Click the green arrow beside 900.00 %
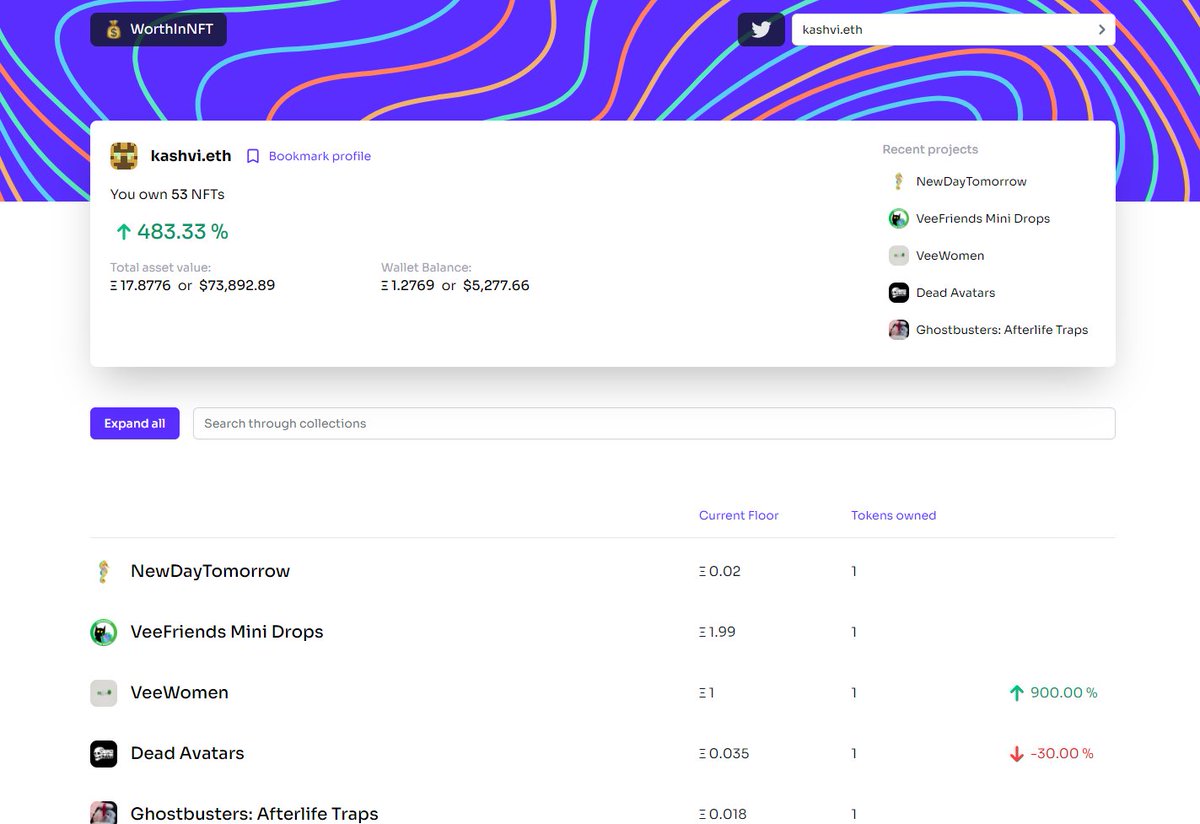Image resolution: width=1200 pixels, height=824 pixels. [1017, 693]
